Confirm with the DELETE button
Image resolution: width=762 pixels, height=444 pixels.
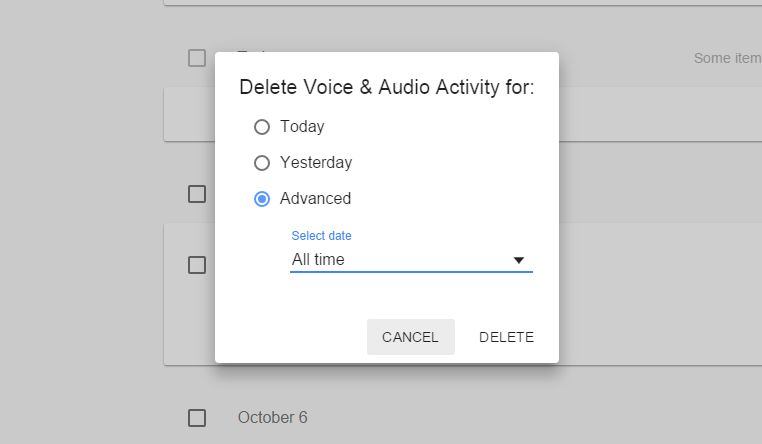click(x=506, y=337)
